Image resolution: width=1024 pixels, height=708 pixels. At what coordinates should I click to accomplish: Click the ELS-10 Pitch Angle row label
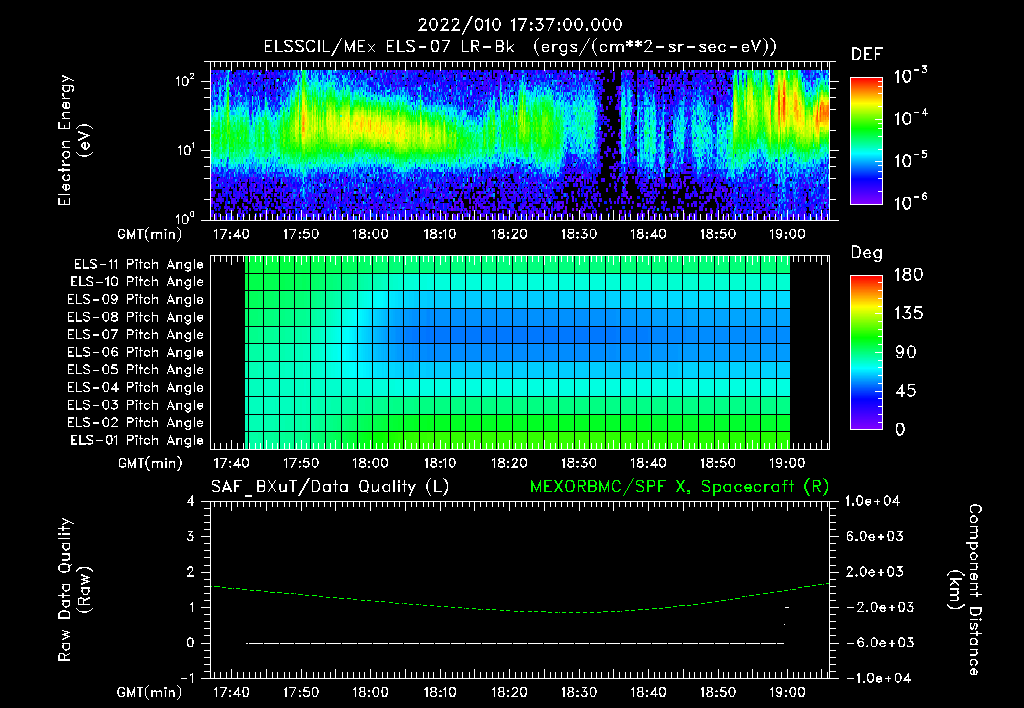click(x=137, y=282)
